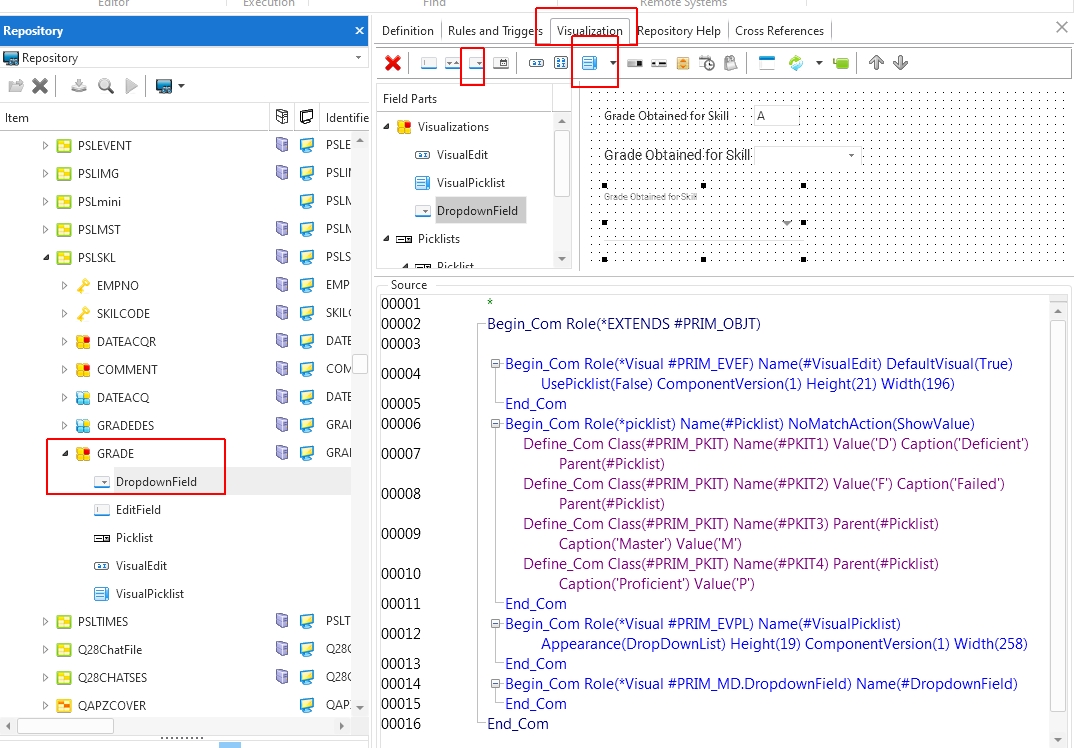Click the dropdown field visualization toolbar icon

[x=476, y=63]
